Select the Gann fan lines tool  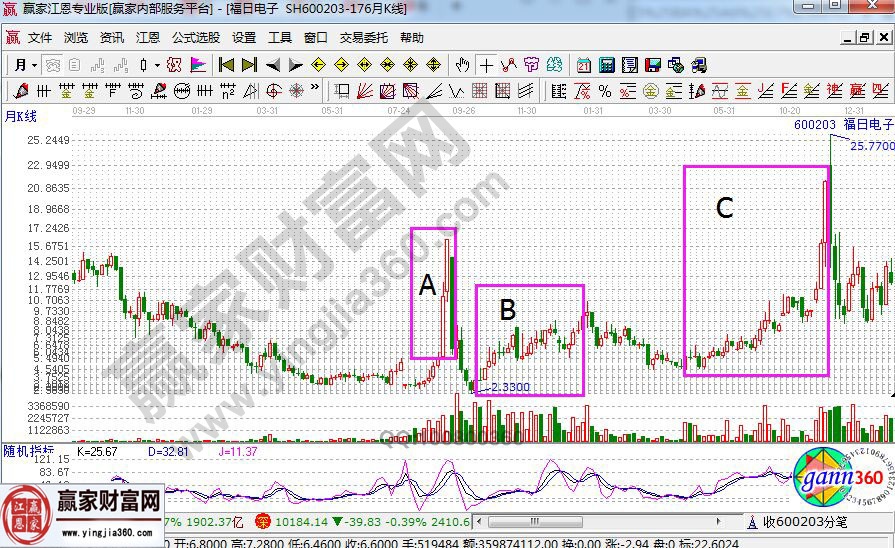point(362,91)
